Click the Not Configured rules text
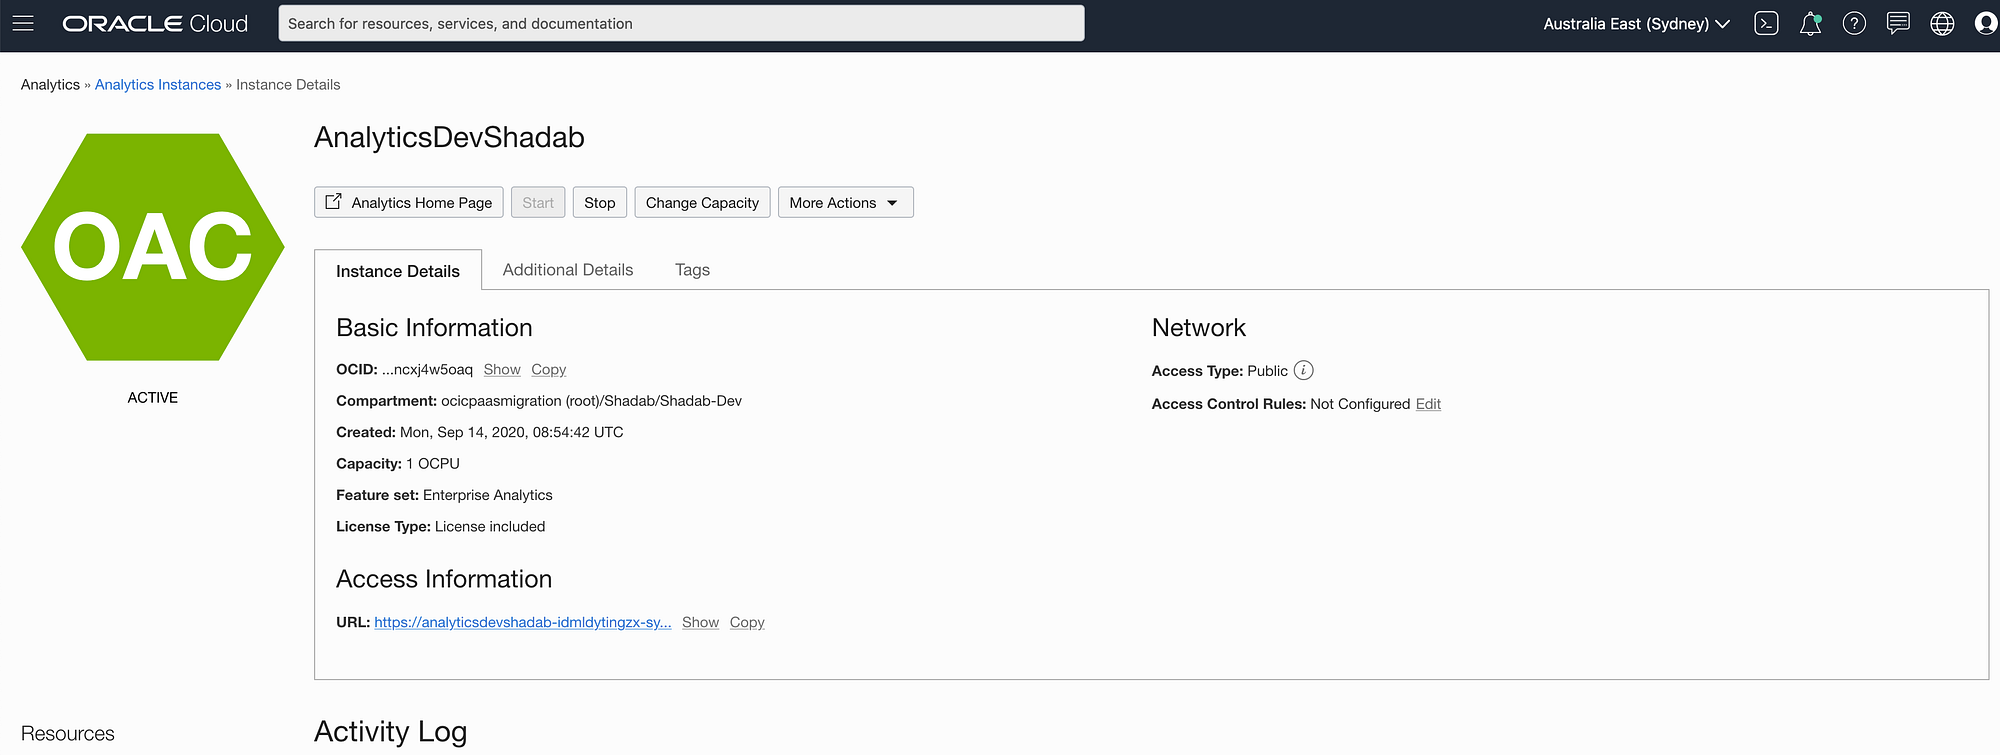This screenshot has height=755, width=2000. [1360, 404]
